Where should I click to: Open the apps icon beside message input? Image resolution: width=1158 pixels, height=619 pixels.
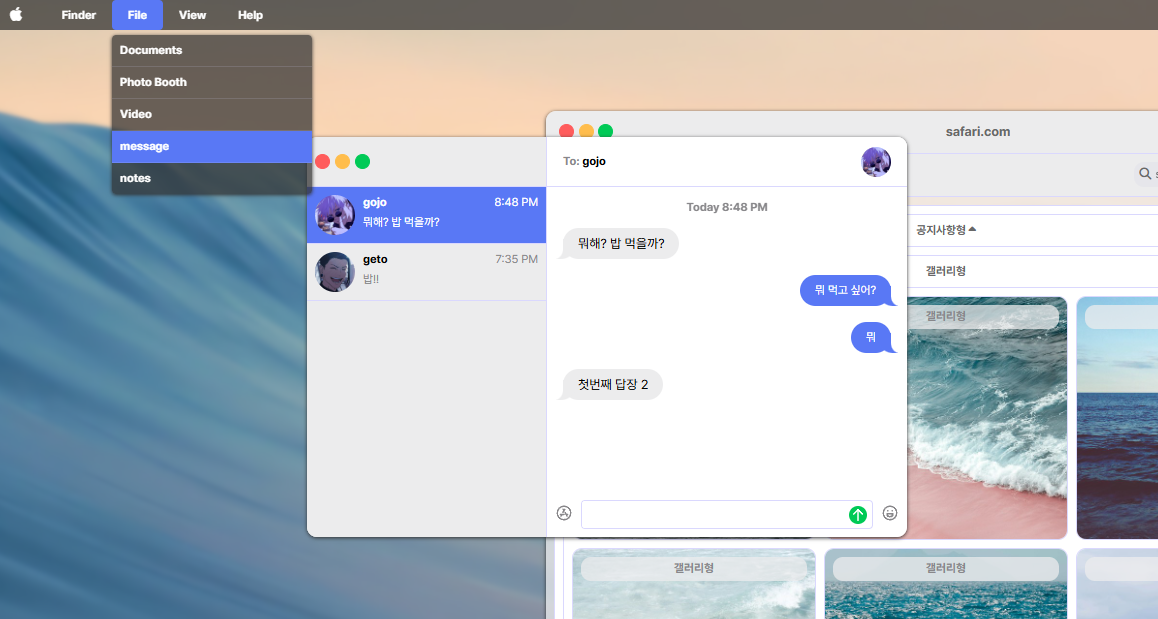click(564, 513)
